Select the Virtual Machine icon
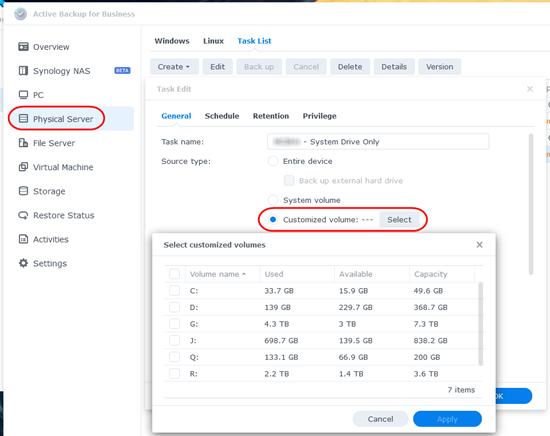The width and height of the screenshot is (550, 436). 23,167
